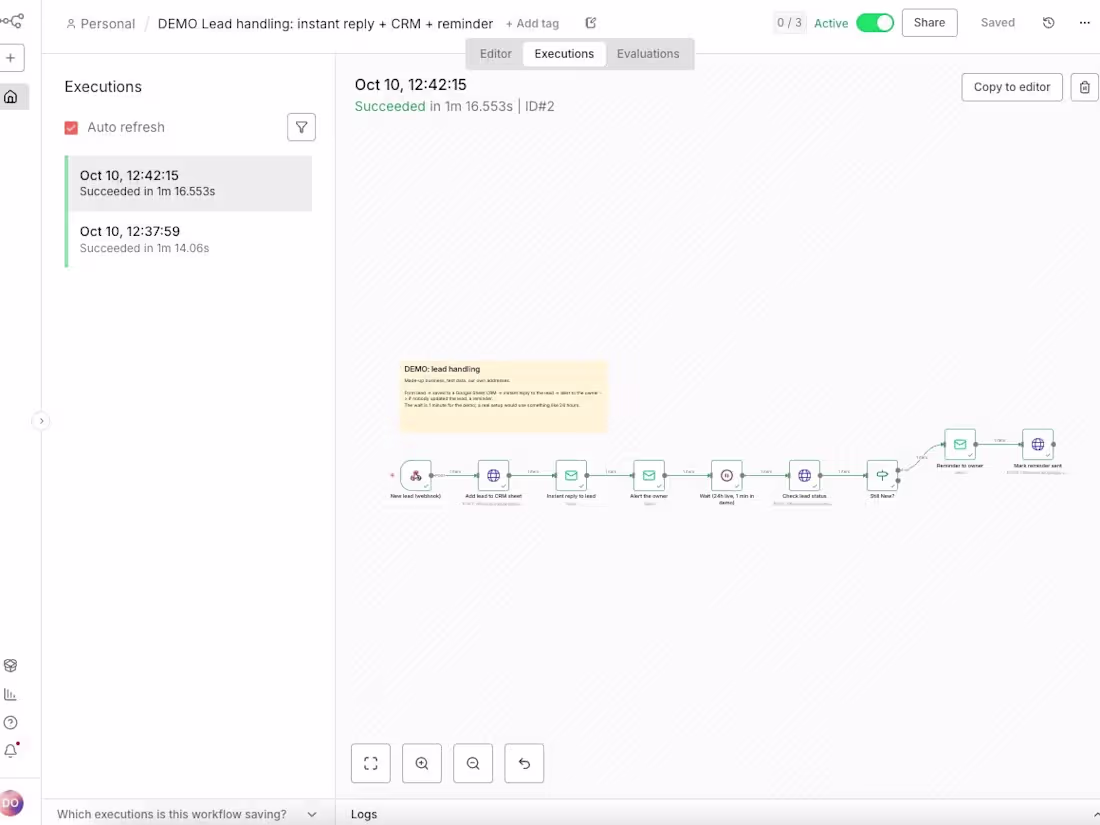Open the Insights chart sidebar icon

[11, 695]
